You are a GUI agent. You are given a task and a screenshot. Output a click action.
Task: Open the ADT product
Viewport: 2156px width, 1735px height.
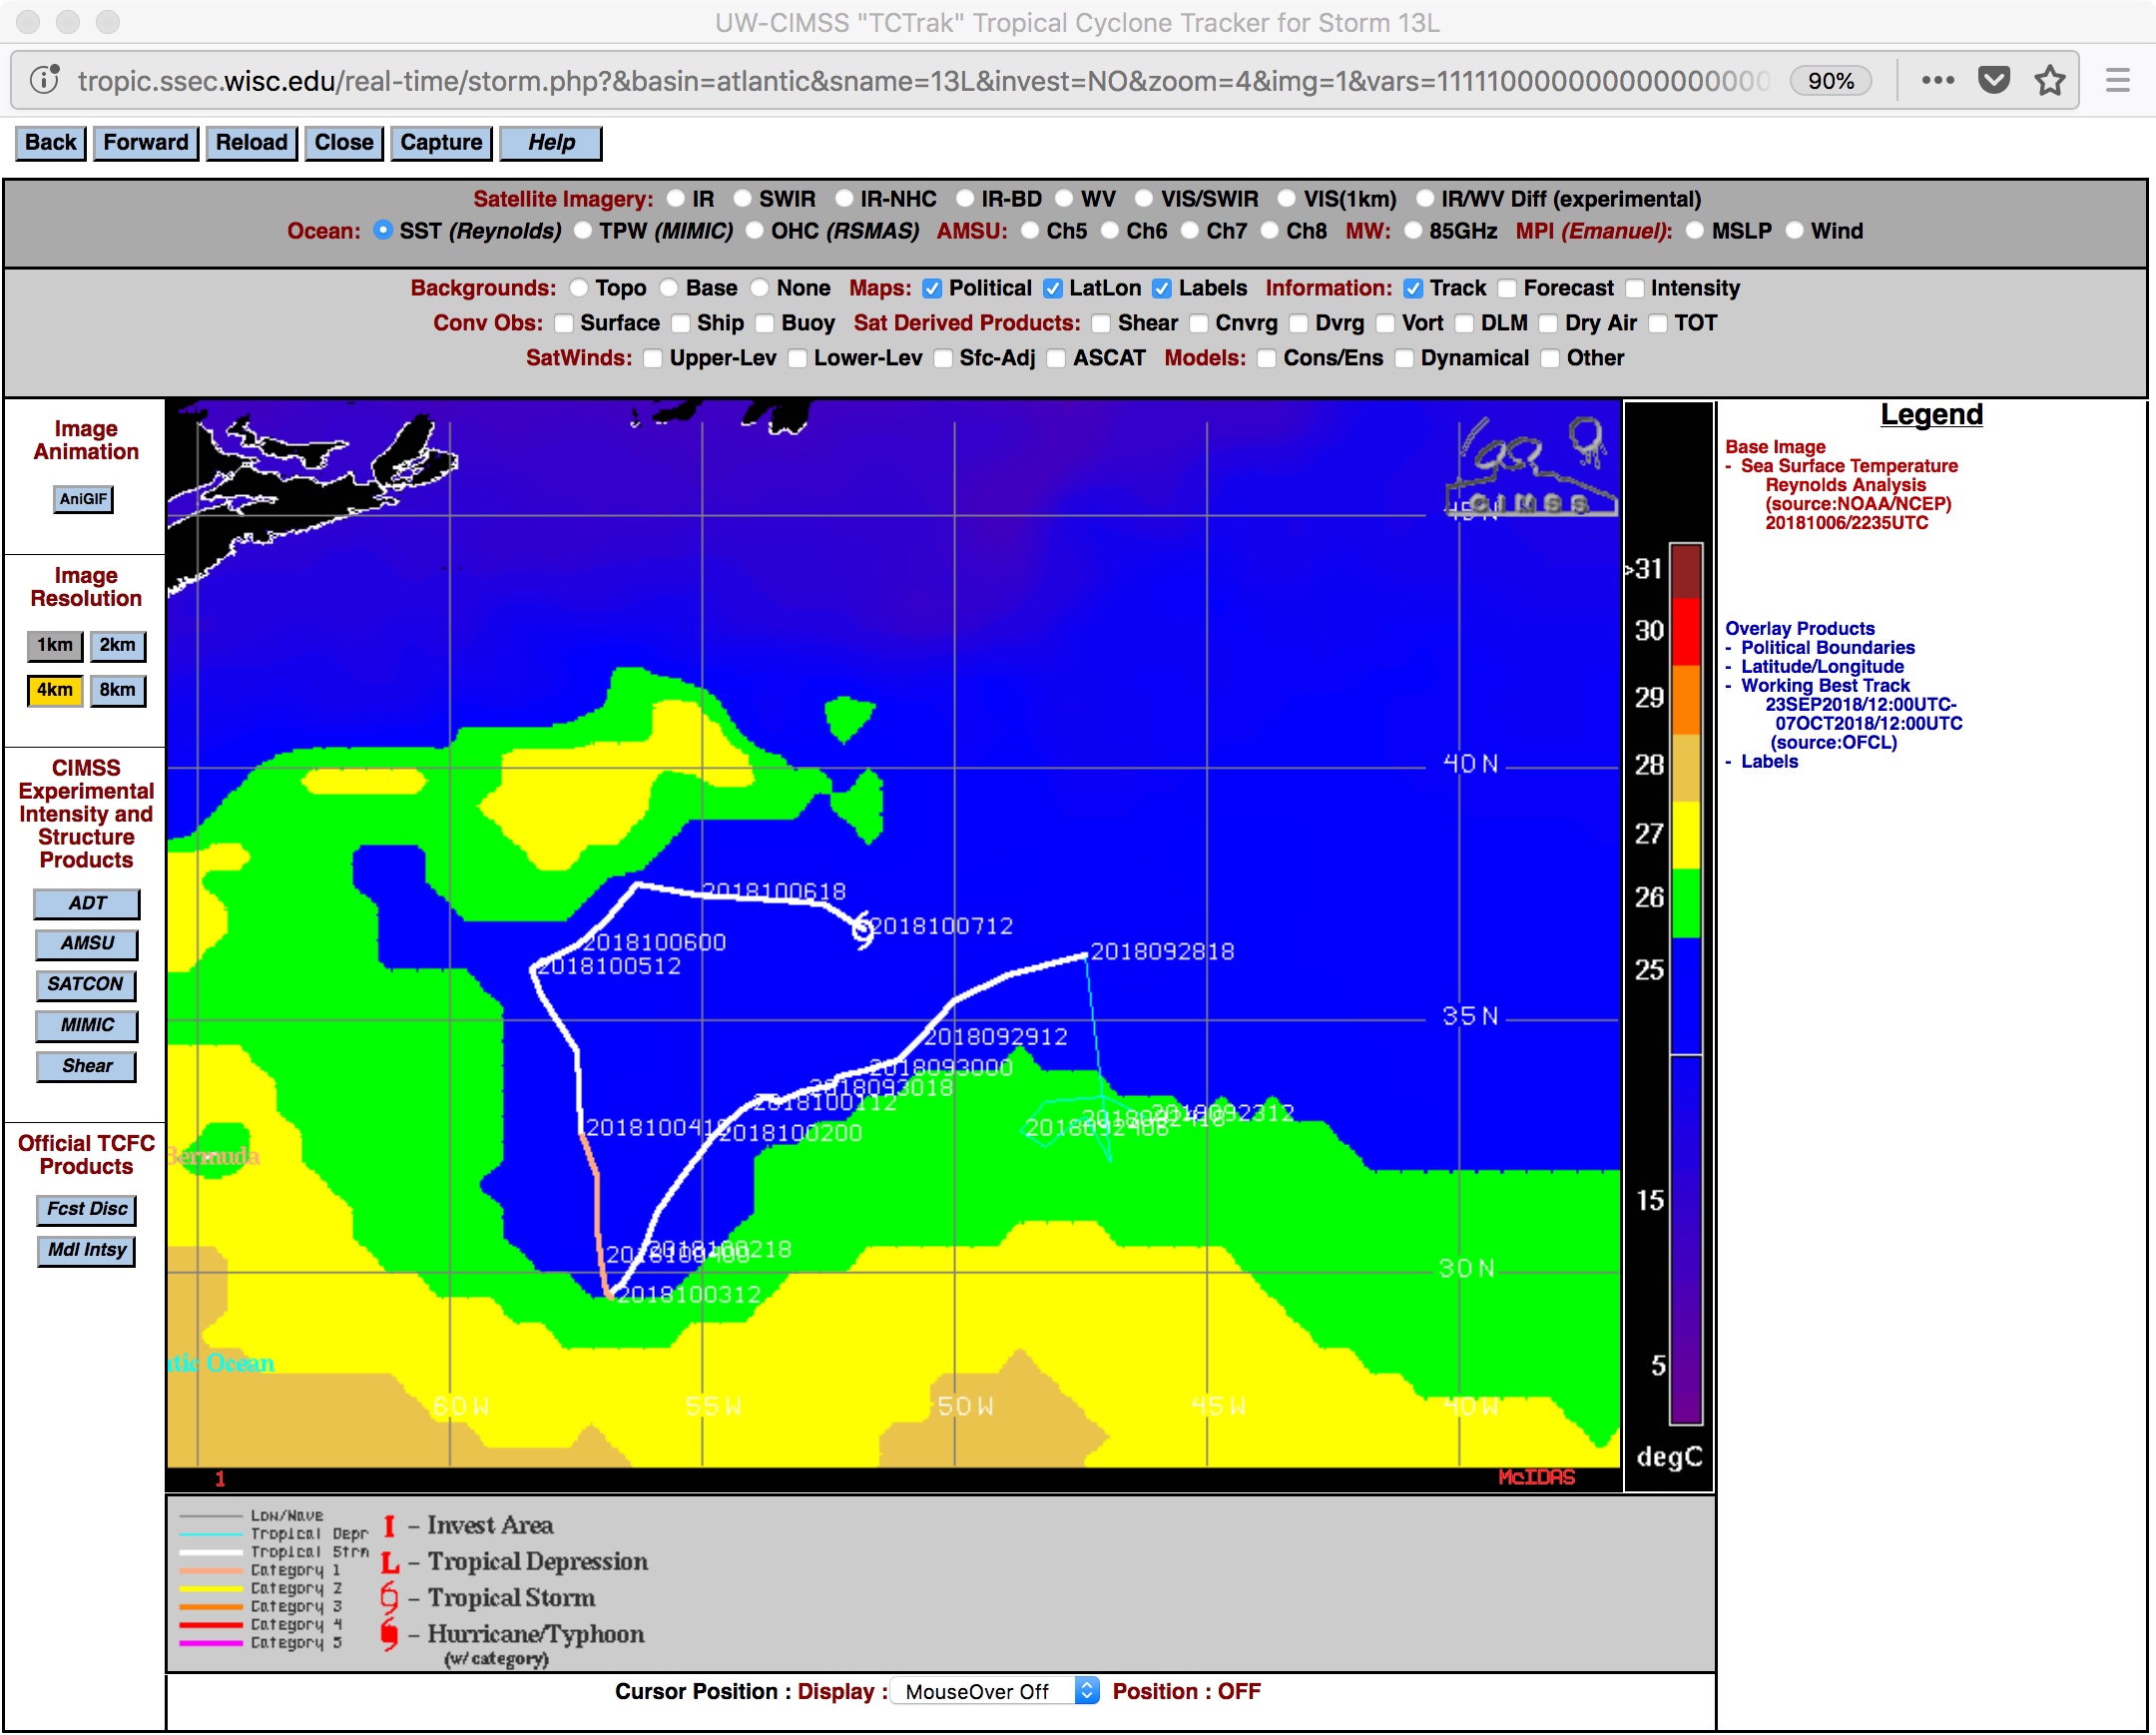click(87, 904)
